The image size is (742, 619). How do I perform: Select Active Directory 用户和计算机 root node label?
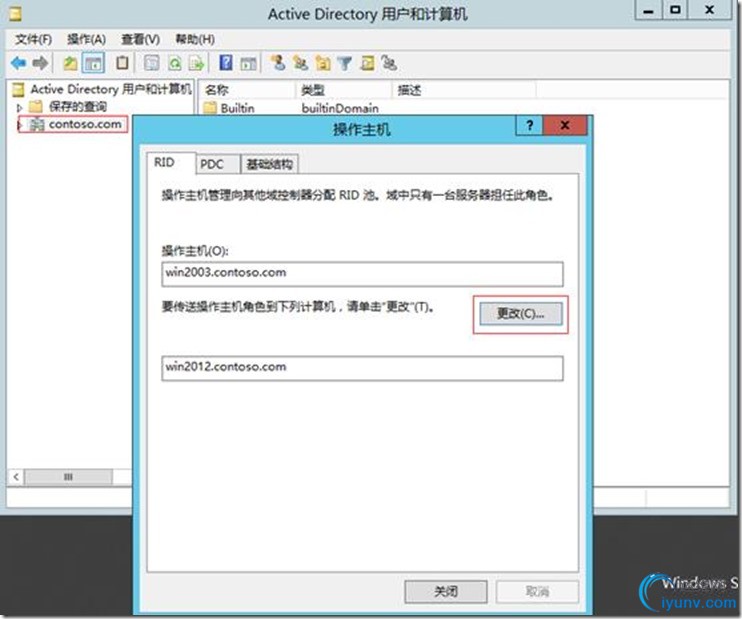[x=111, y=89]
